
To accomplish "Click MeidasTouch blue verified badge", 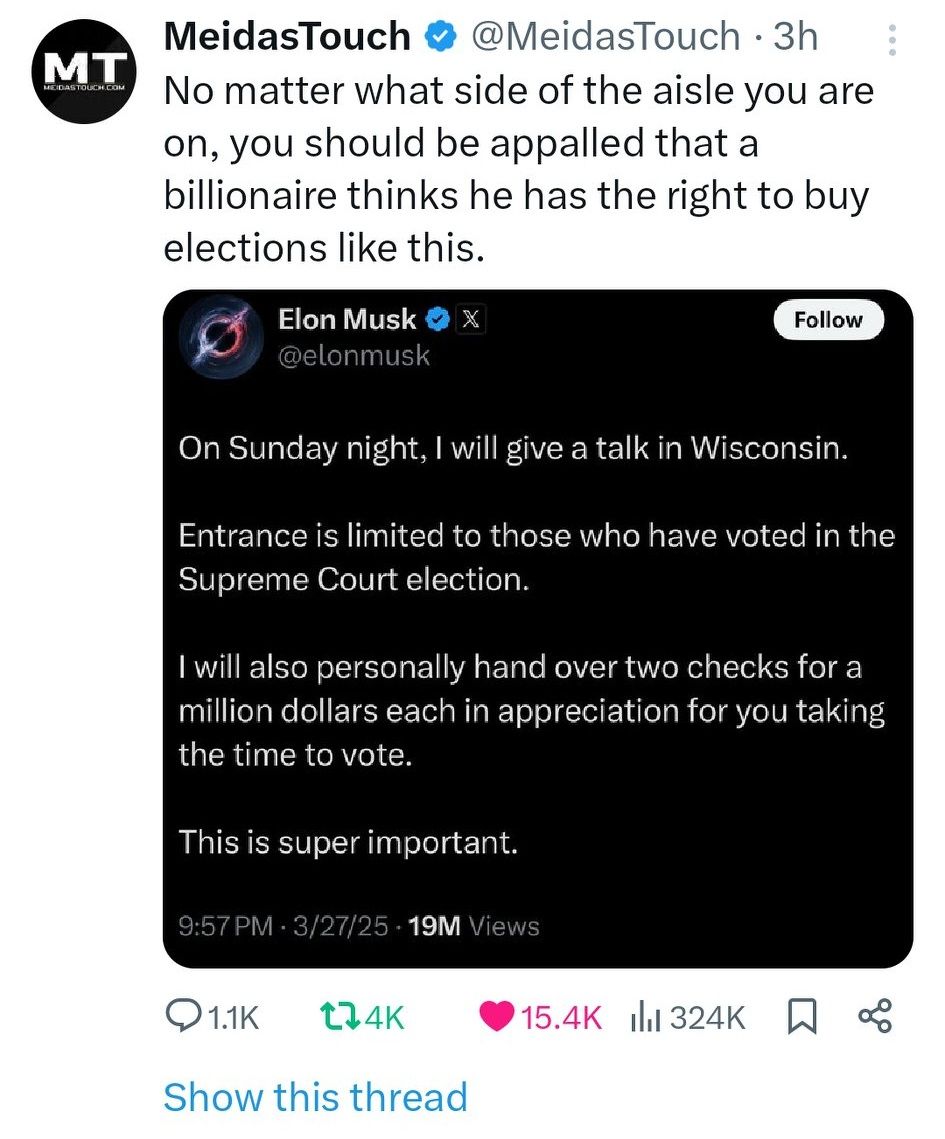I will tap(438, 38).
